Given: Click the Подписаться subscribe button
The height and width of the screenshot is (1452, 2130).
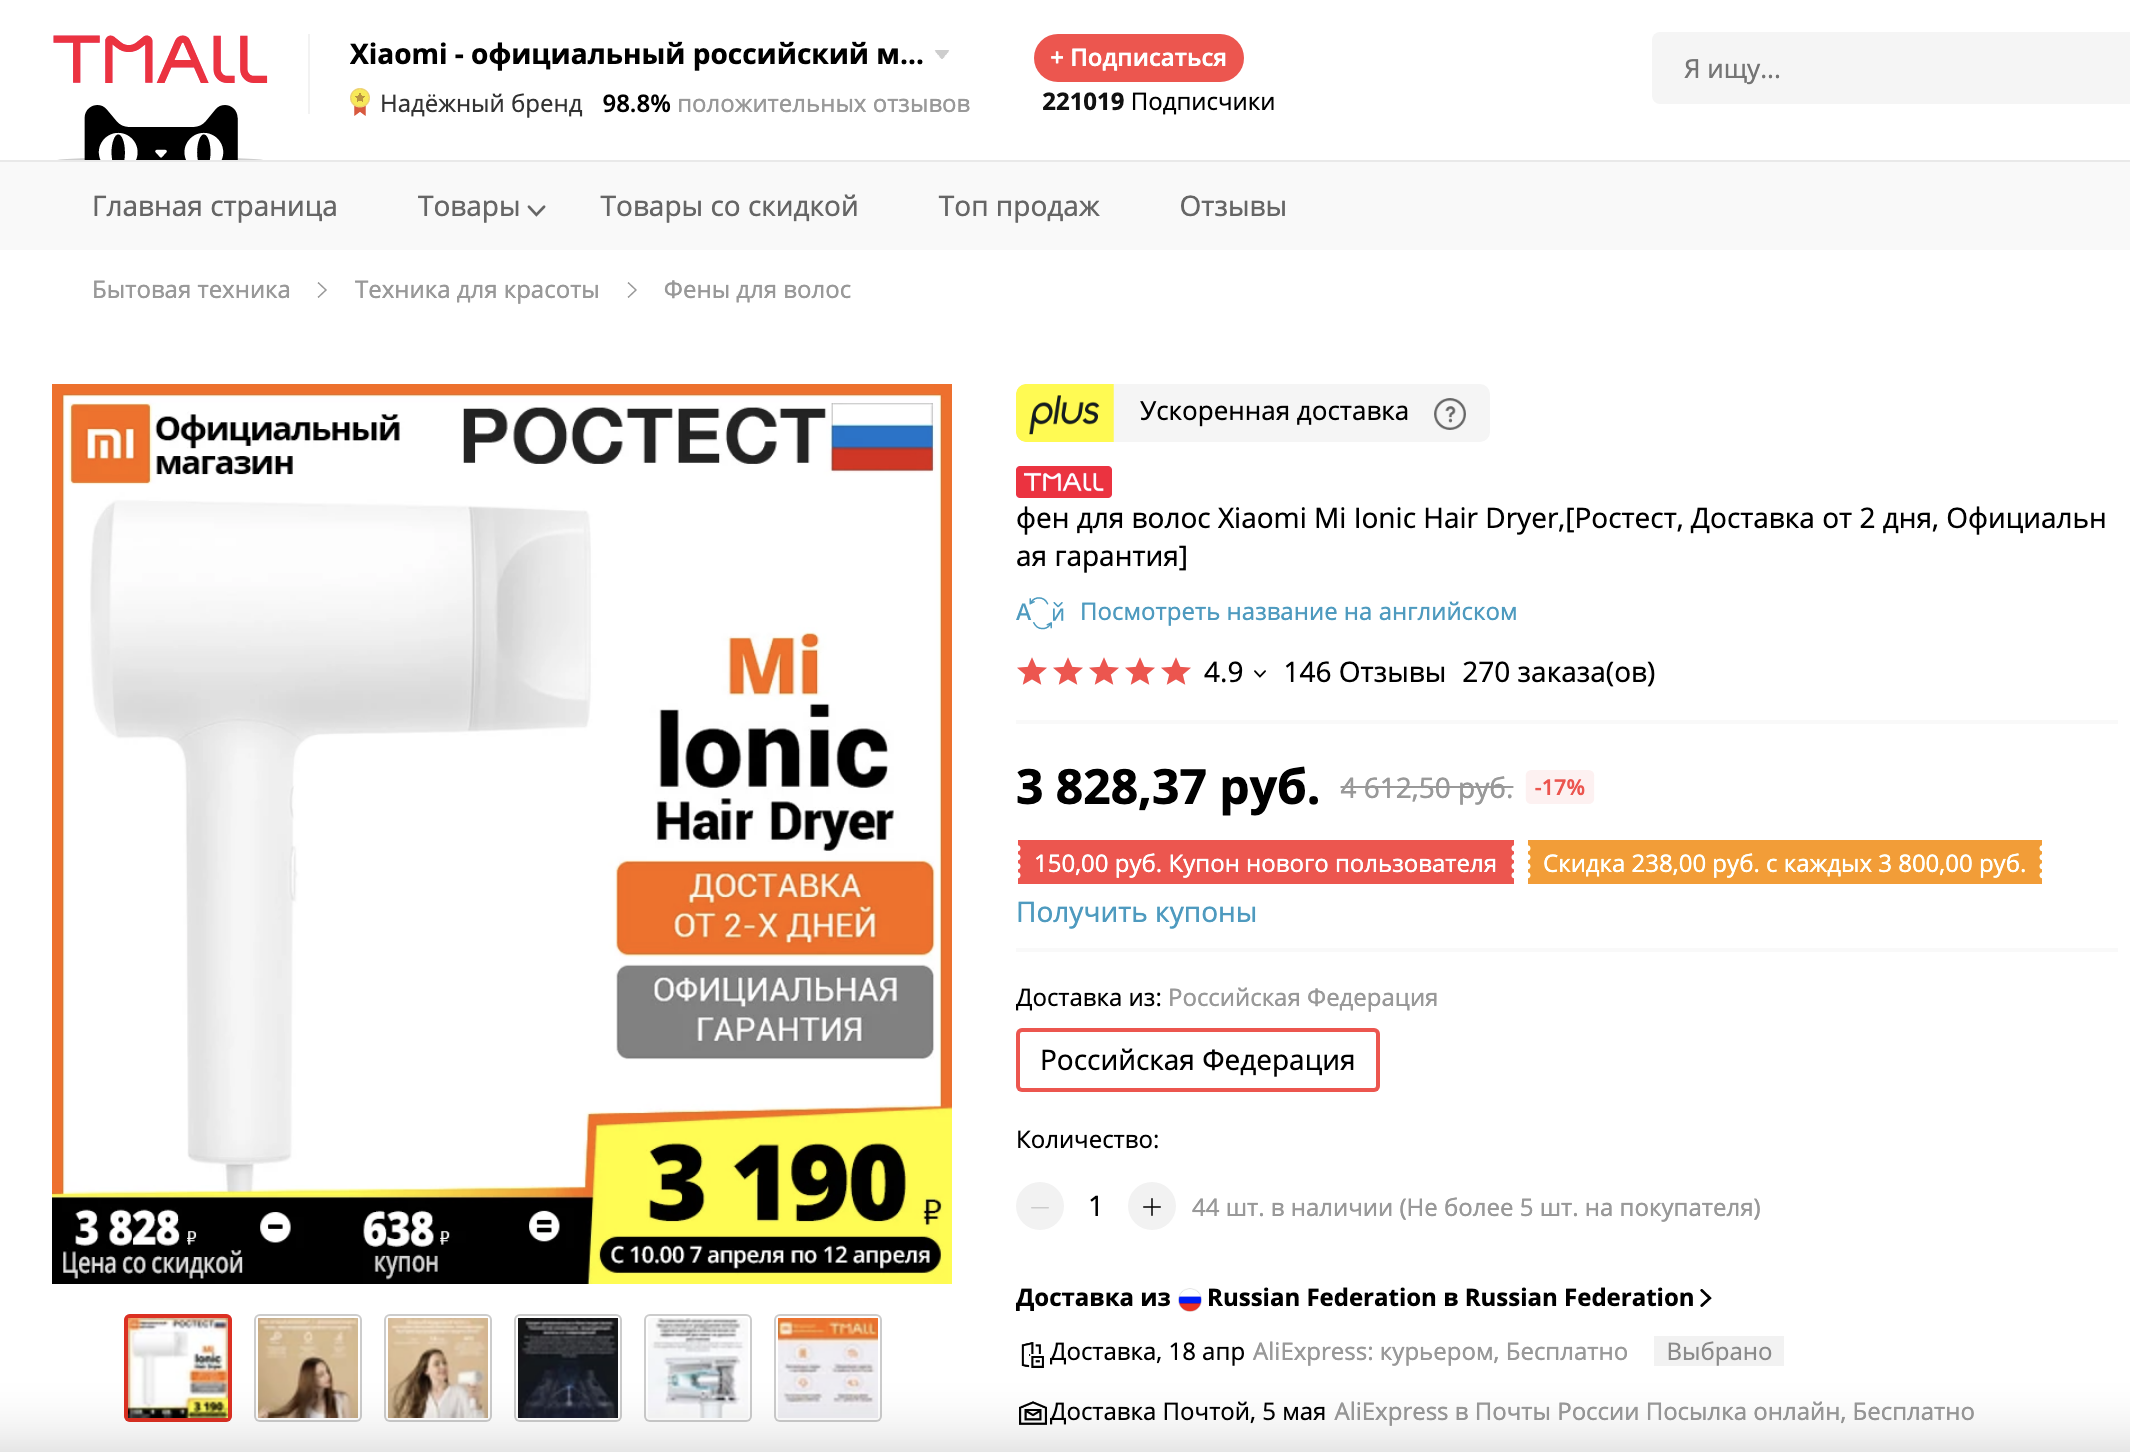Looking at the screenshot, I should 1138,58.
